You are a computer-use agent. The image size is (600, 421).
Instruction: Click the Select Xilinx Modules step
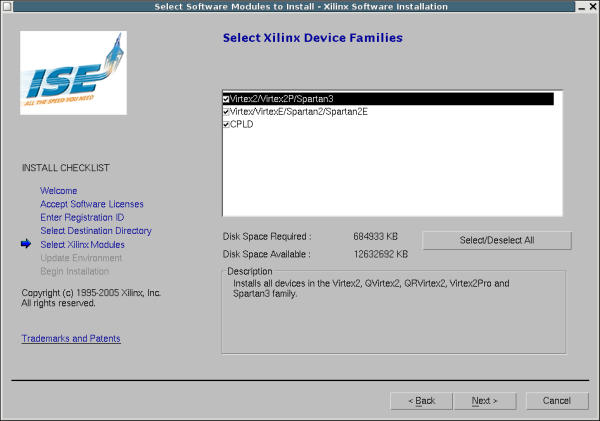coord(83,245)
